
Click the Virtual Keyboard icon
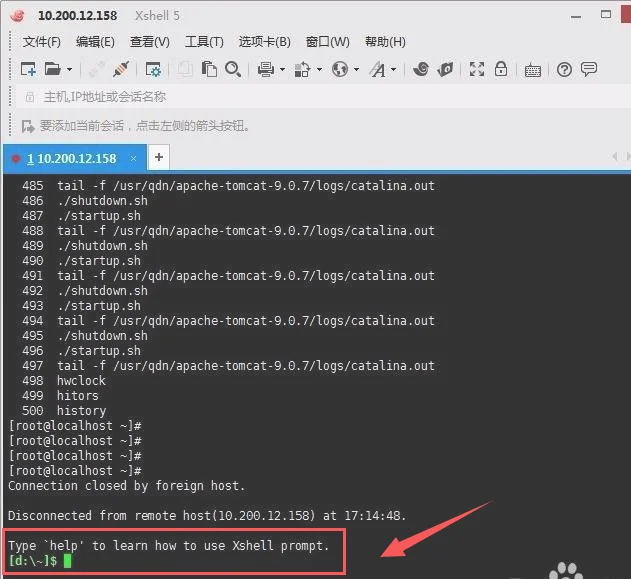[533, 70]
